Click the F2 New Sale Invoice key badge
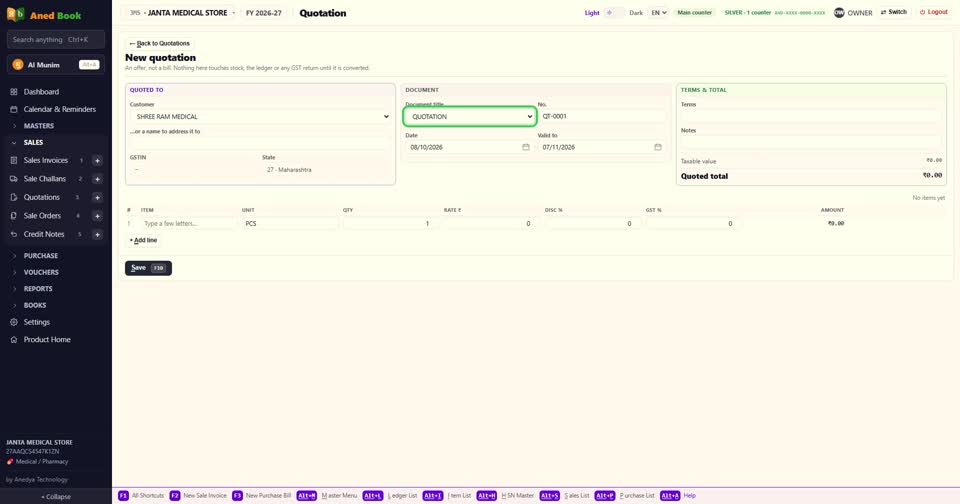 (x=174, y=495)
